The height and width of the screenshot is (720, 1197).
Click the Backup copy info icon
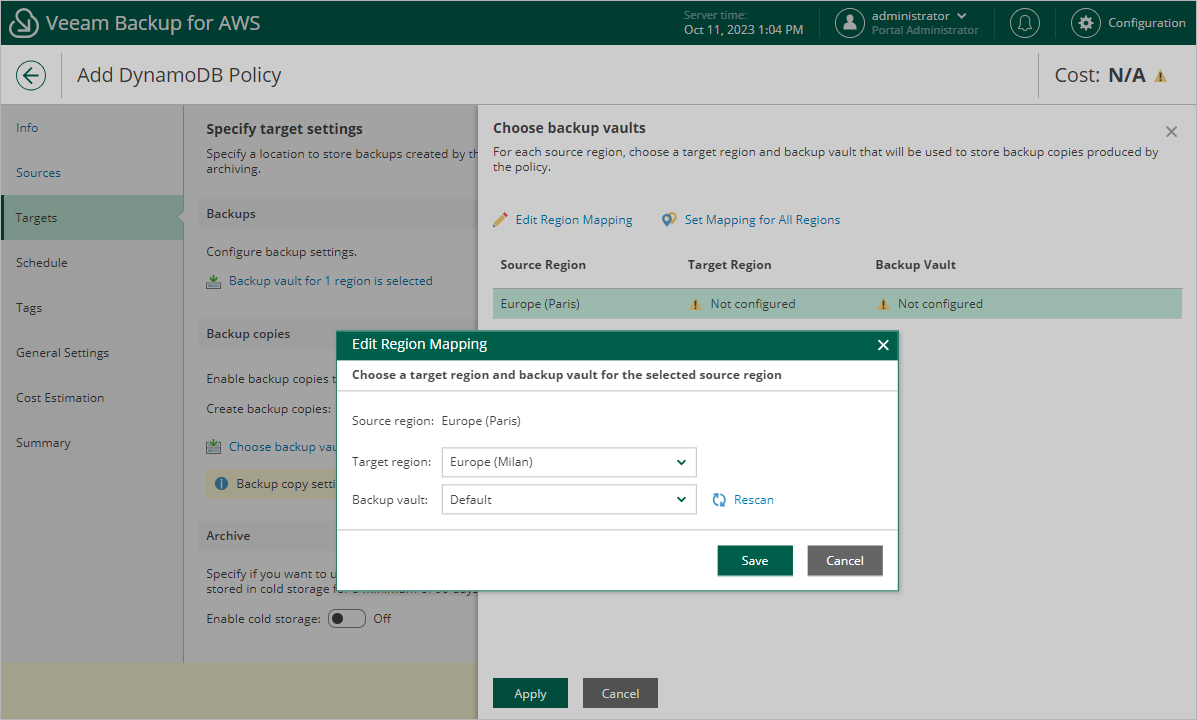coord(221,483)
